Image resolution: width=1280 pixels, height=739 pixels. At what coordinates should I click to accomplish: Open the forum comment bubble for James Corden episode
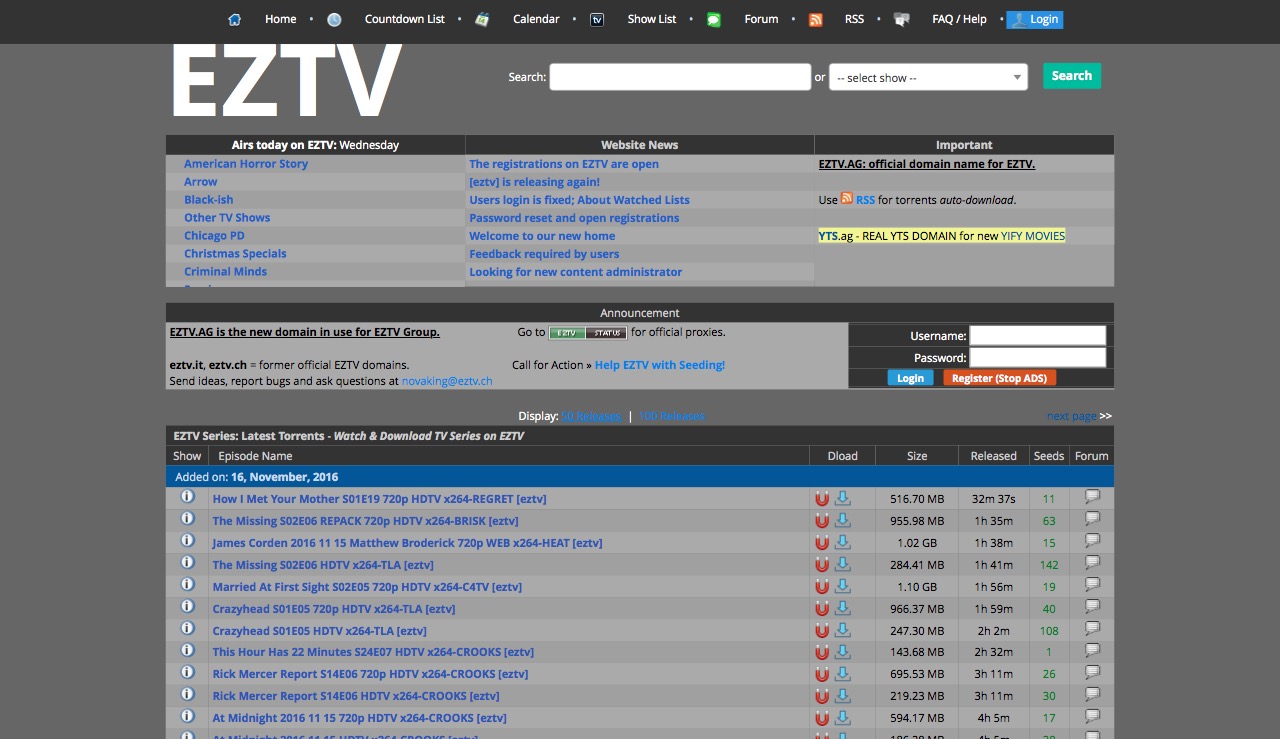[x=1091, y=542]
